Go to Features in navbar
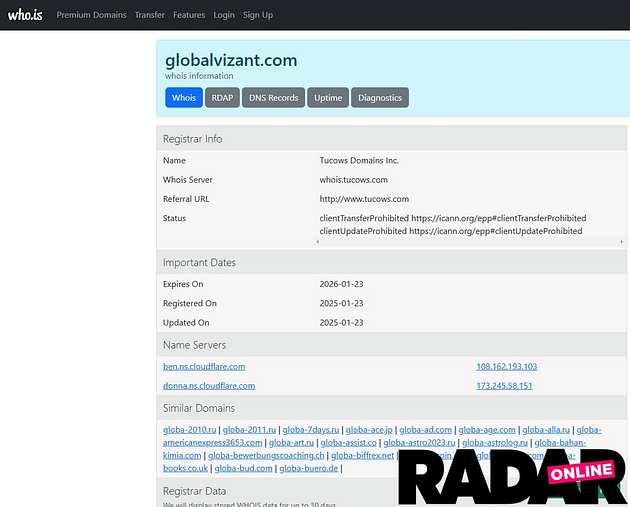This screenshot has width=630, height=507. coord(189,15)
